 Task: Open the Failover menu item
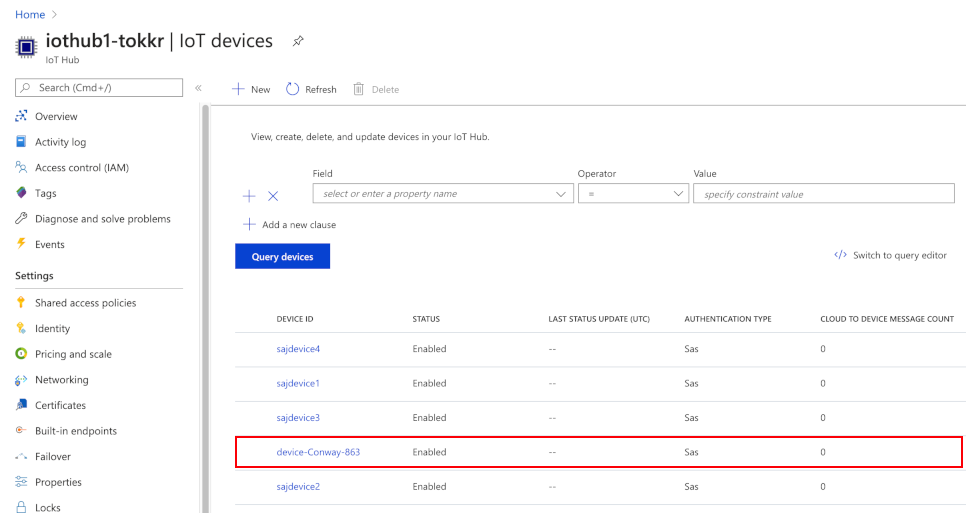coord(53,457)
